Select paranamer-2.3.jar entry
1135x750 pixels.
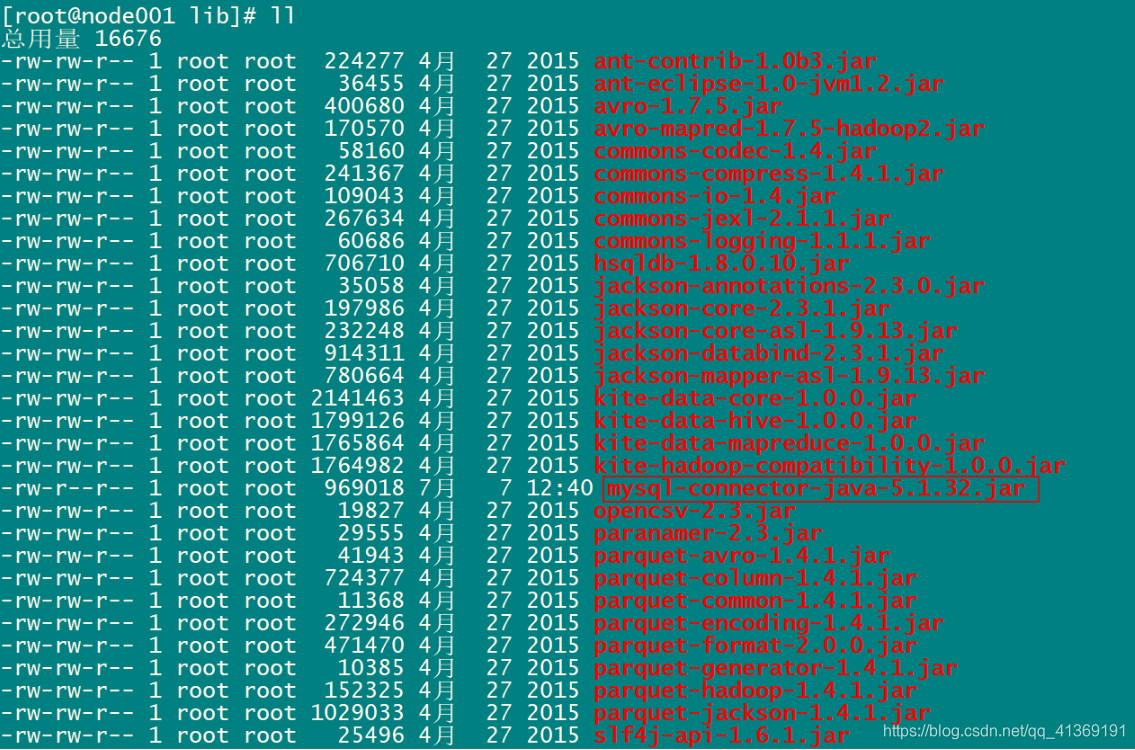(709, 534)
